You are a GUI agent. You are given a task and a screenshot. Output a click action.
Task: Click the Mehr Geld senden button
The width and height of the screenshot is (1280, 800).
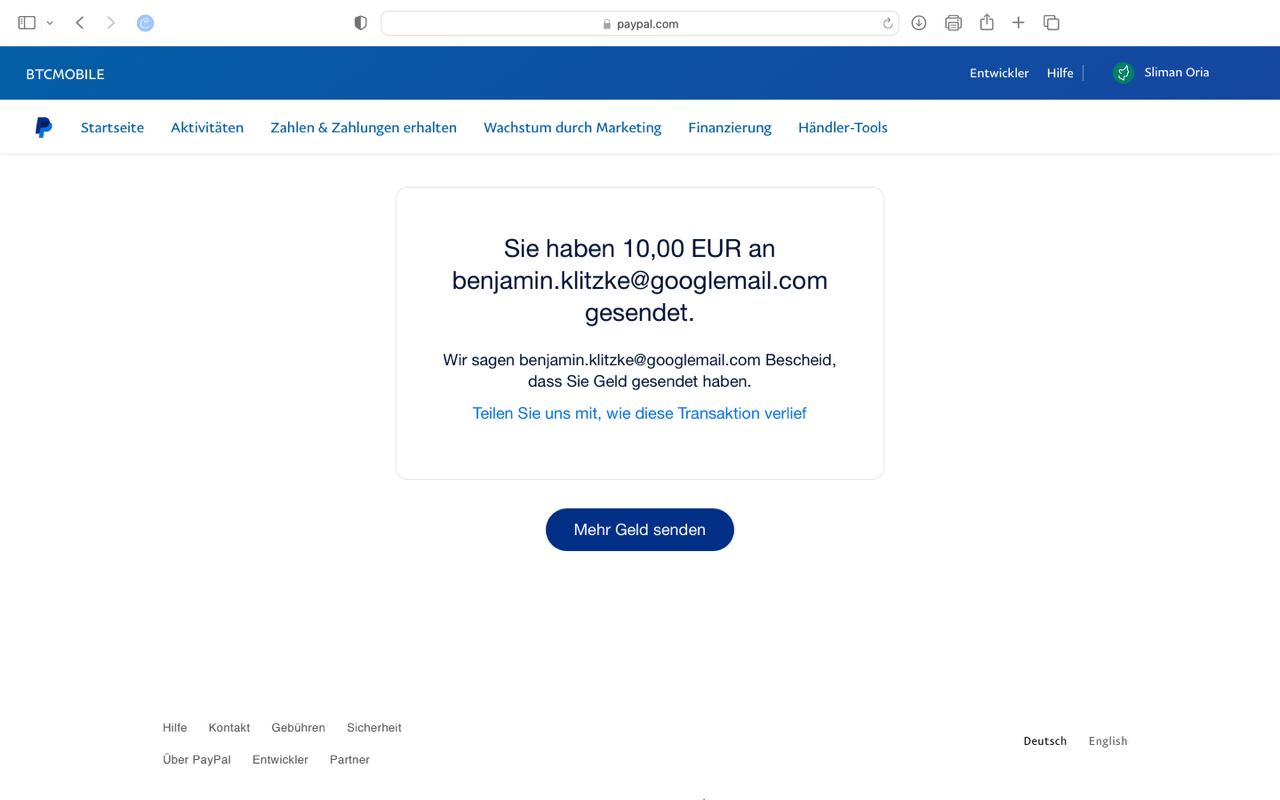(639, 529)
